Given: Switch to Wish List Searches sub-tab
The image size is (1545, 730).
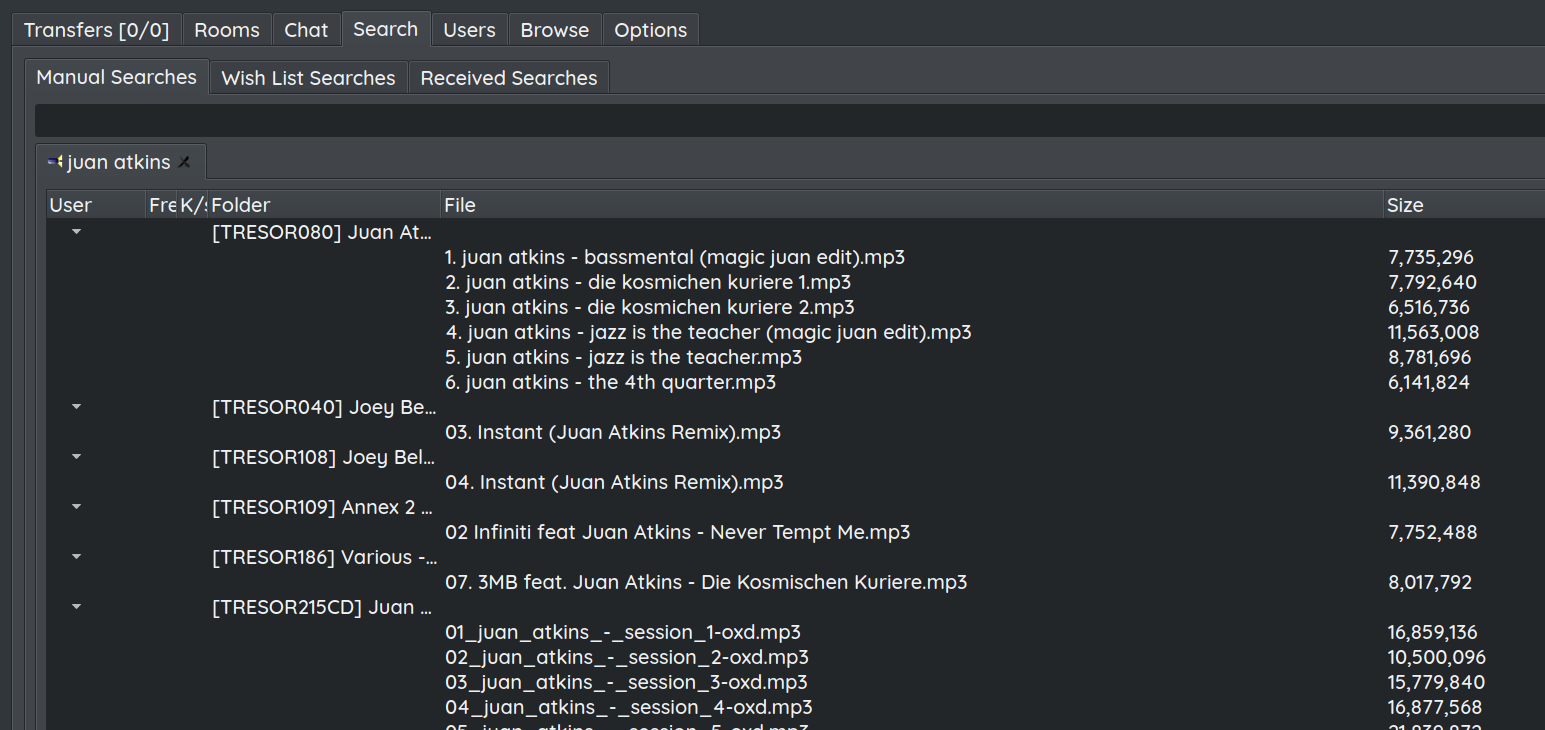Looking at the screenshot, I should click(309, 78).
